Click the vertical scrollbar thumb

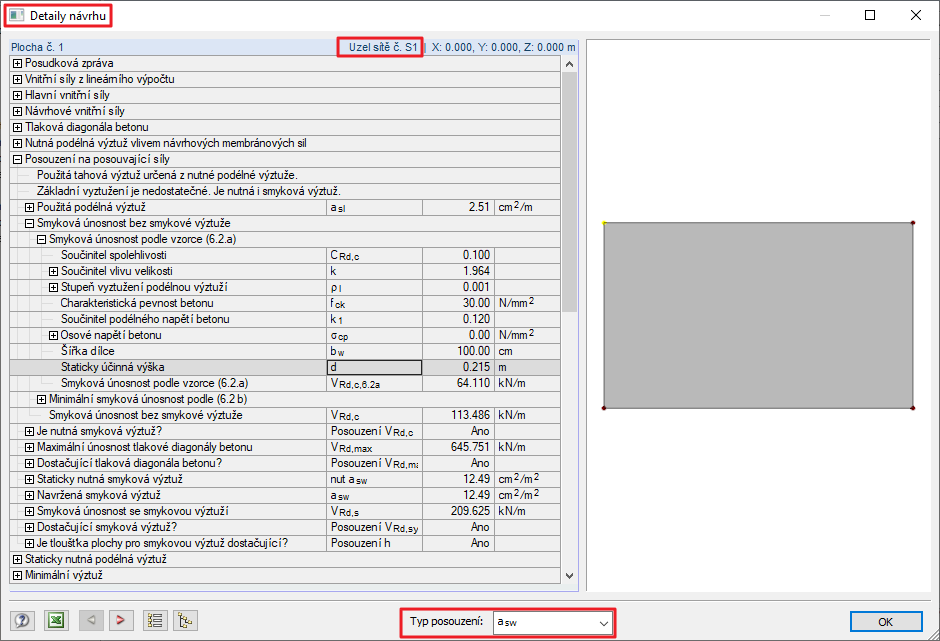(x=570, y=192)
